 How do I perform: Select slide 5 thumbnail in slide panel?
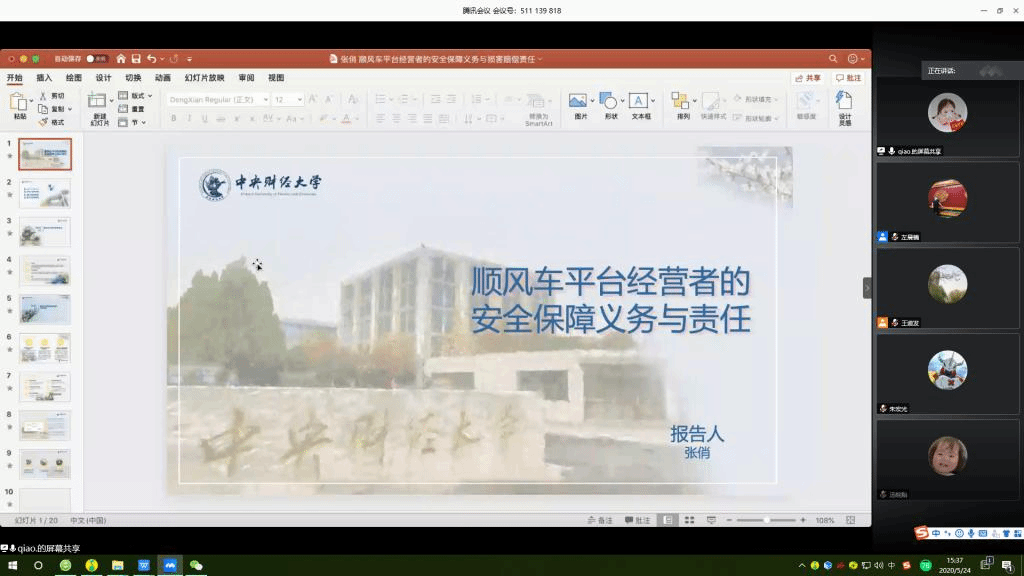click(x=45, y=309)
